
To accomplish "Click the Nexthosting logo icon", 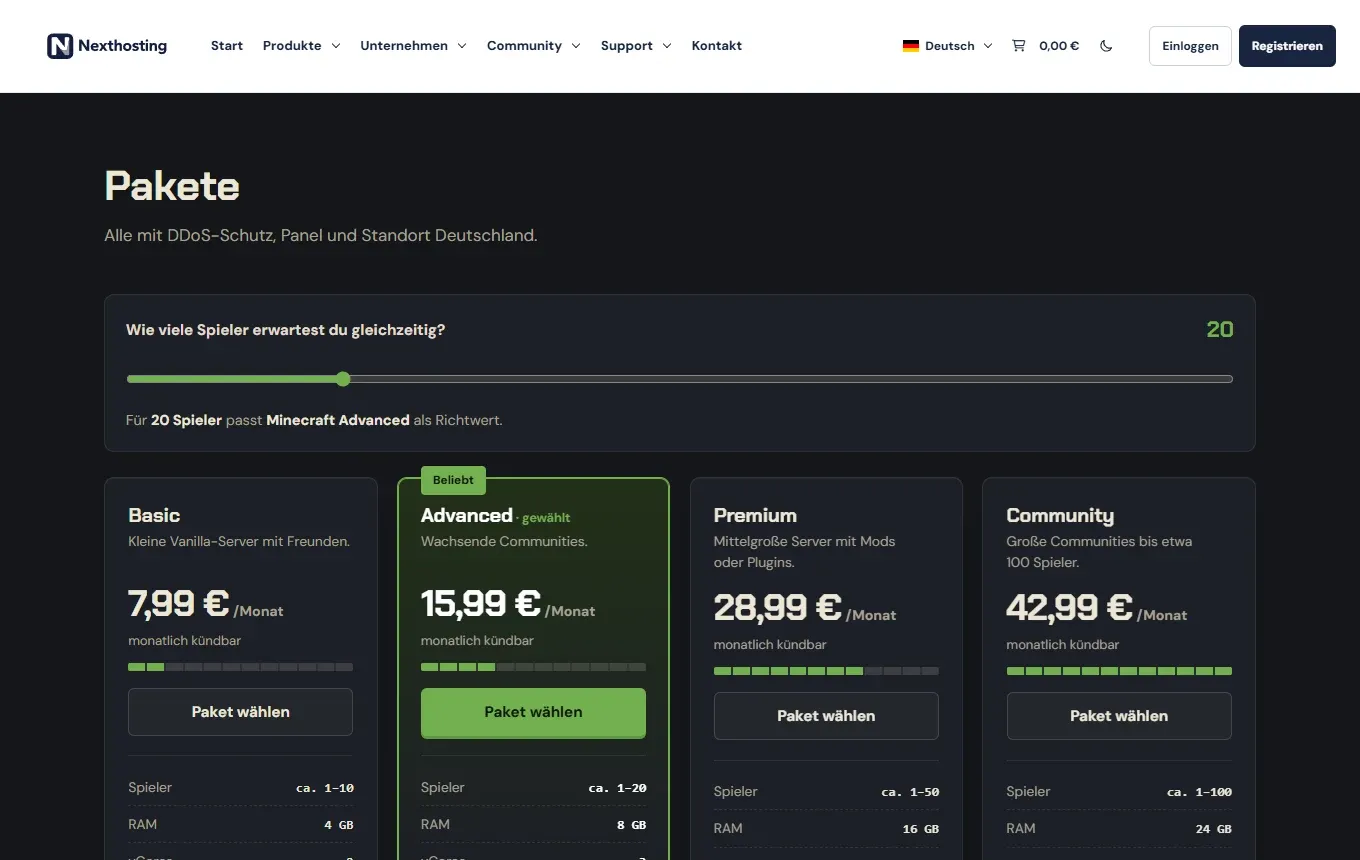I will tap(60, 46).
